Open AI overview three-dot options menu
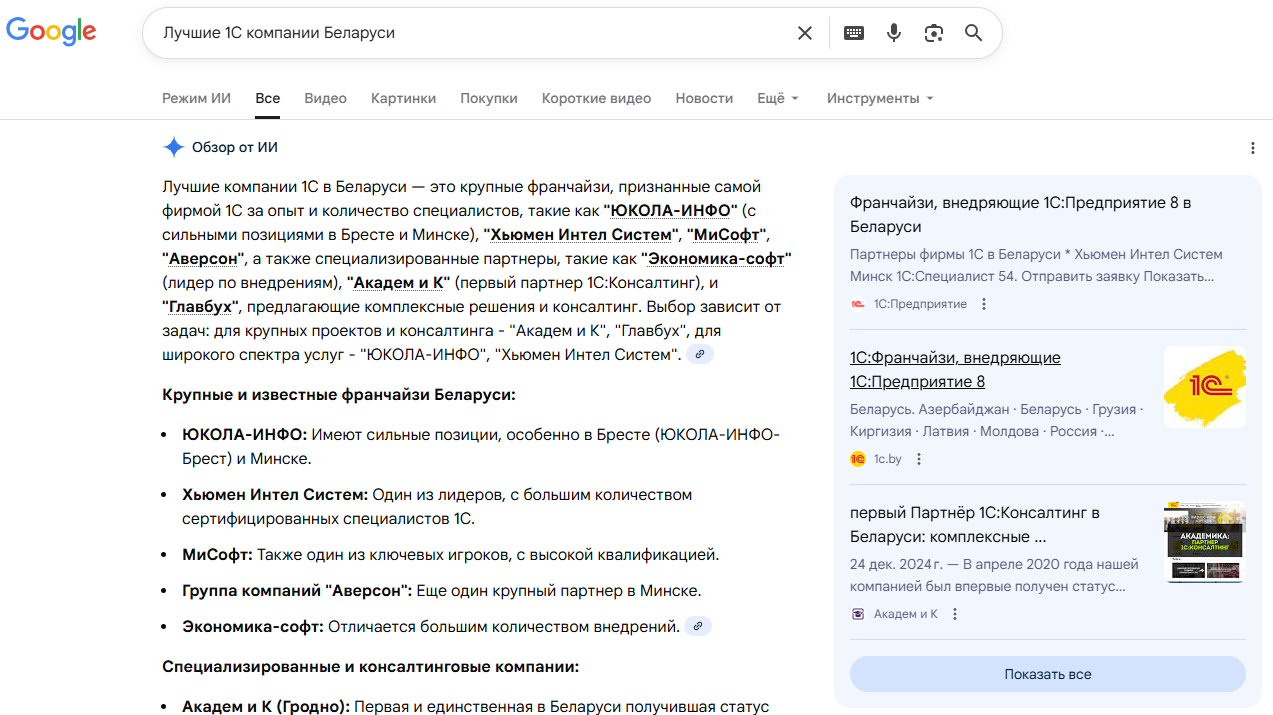Image resolution: width=1273 pixels, height=715 pixels. point(1253,148)
